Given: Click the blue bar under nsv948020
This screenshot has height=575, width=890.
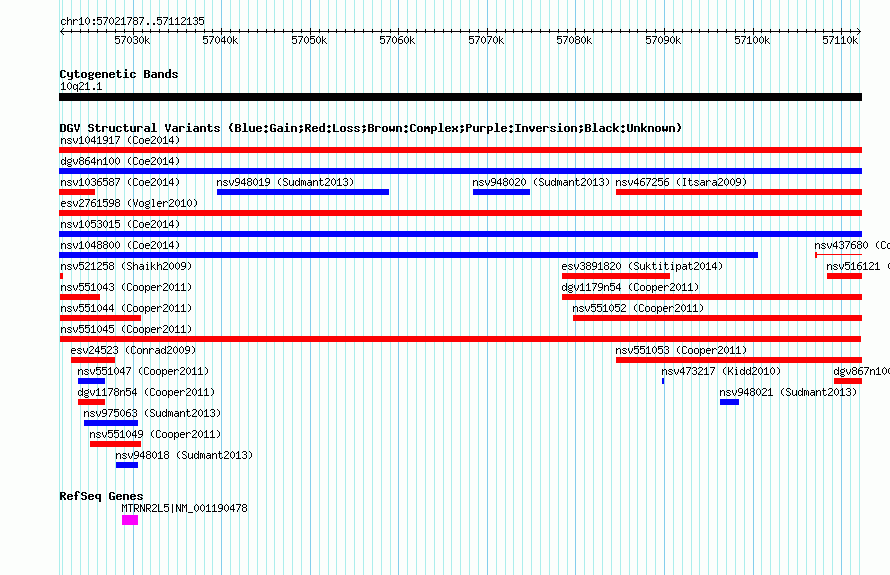Looking at the screenshot, I should (x=501, y=192).
